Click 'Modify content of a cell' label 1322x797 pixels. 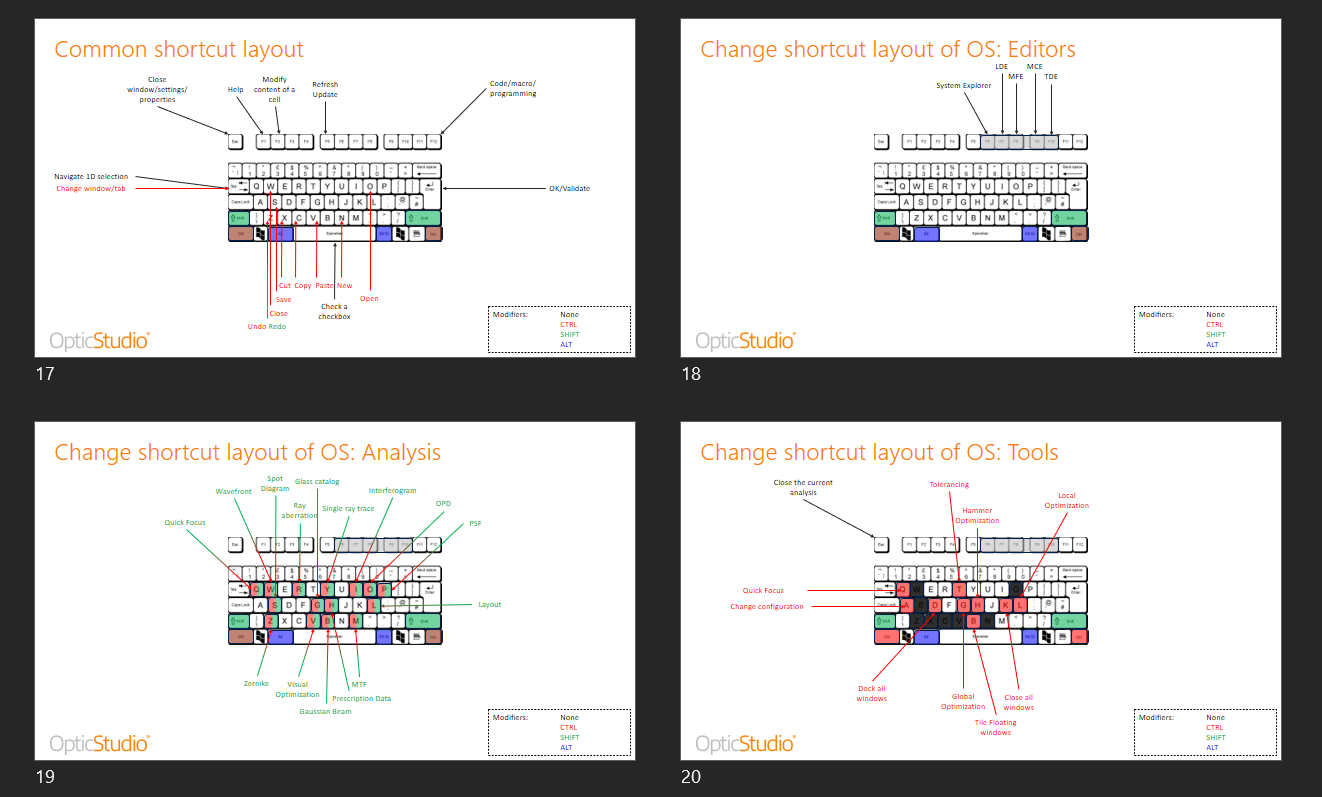[274, 89]
